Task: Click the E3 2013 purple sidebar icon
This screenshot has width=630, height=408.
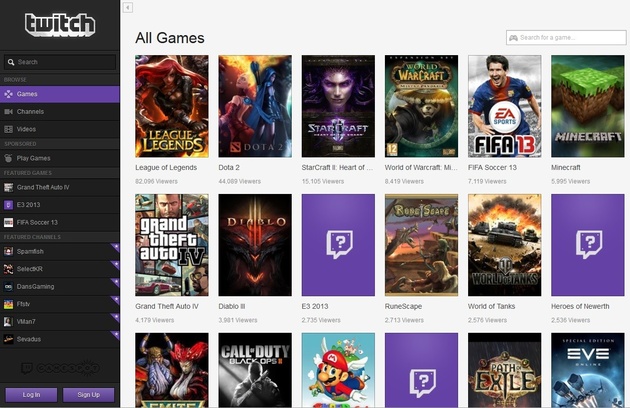Action: pyautogui.click(x=8, y=205)
